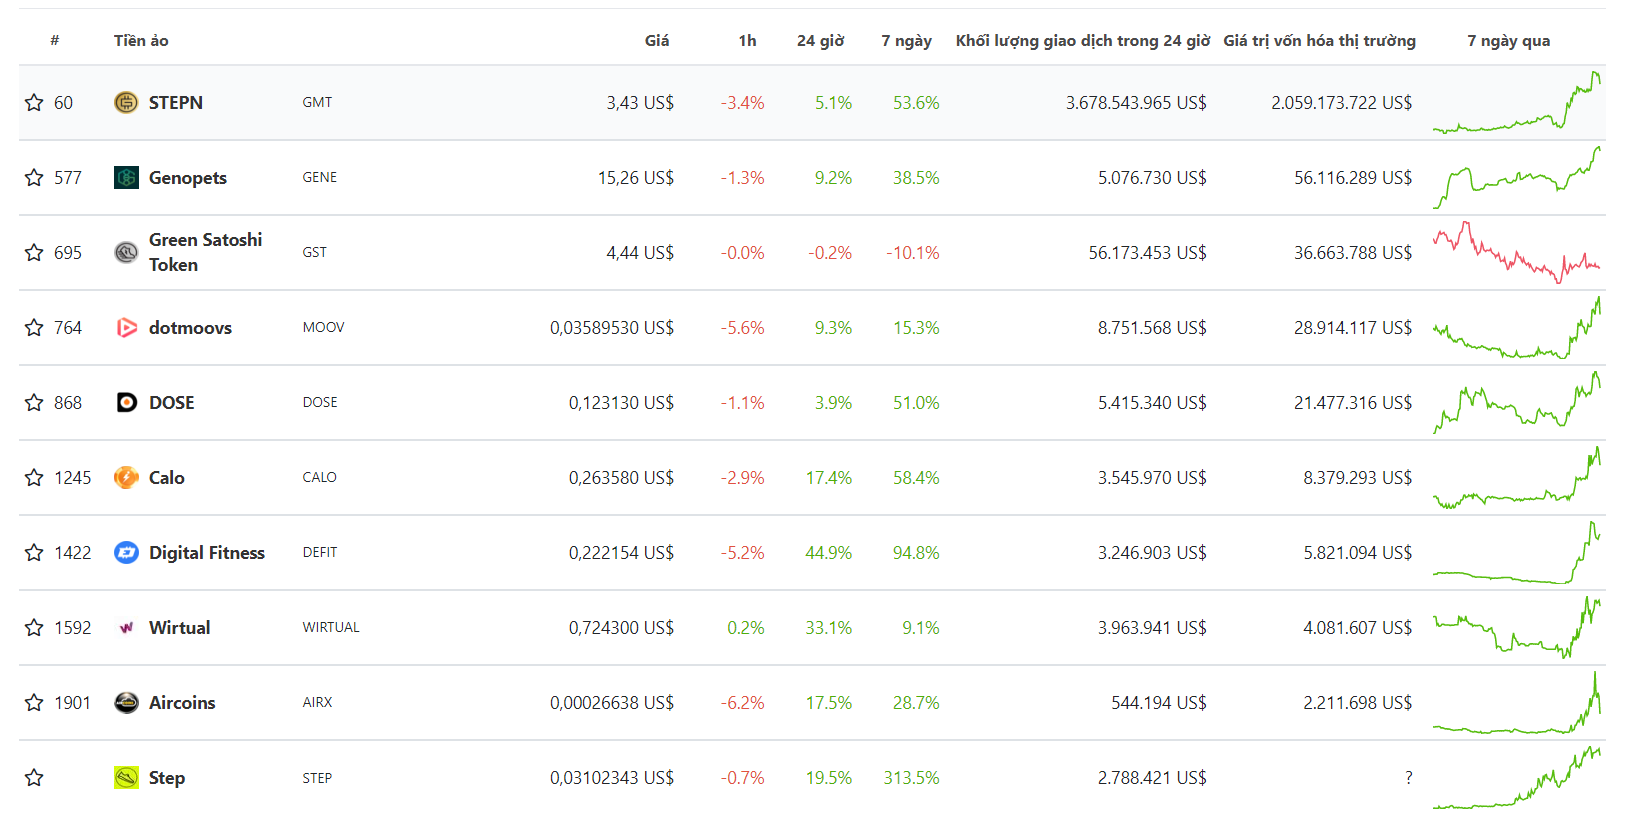Star the Digital Fitness coin
This screenshot has height=826, width=1645.
point(34,552)
